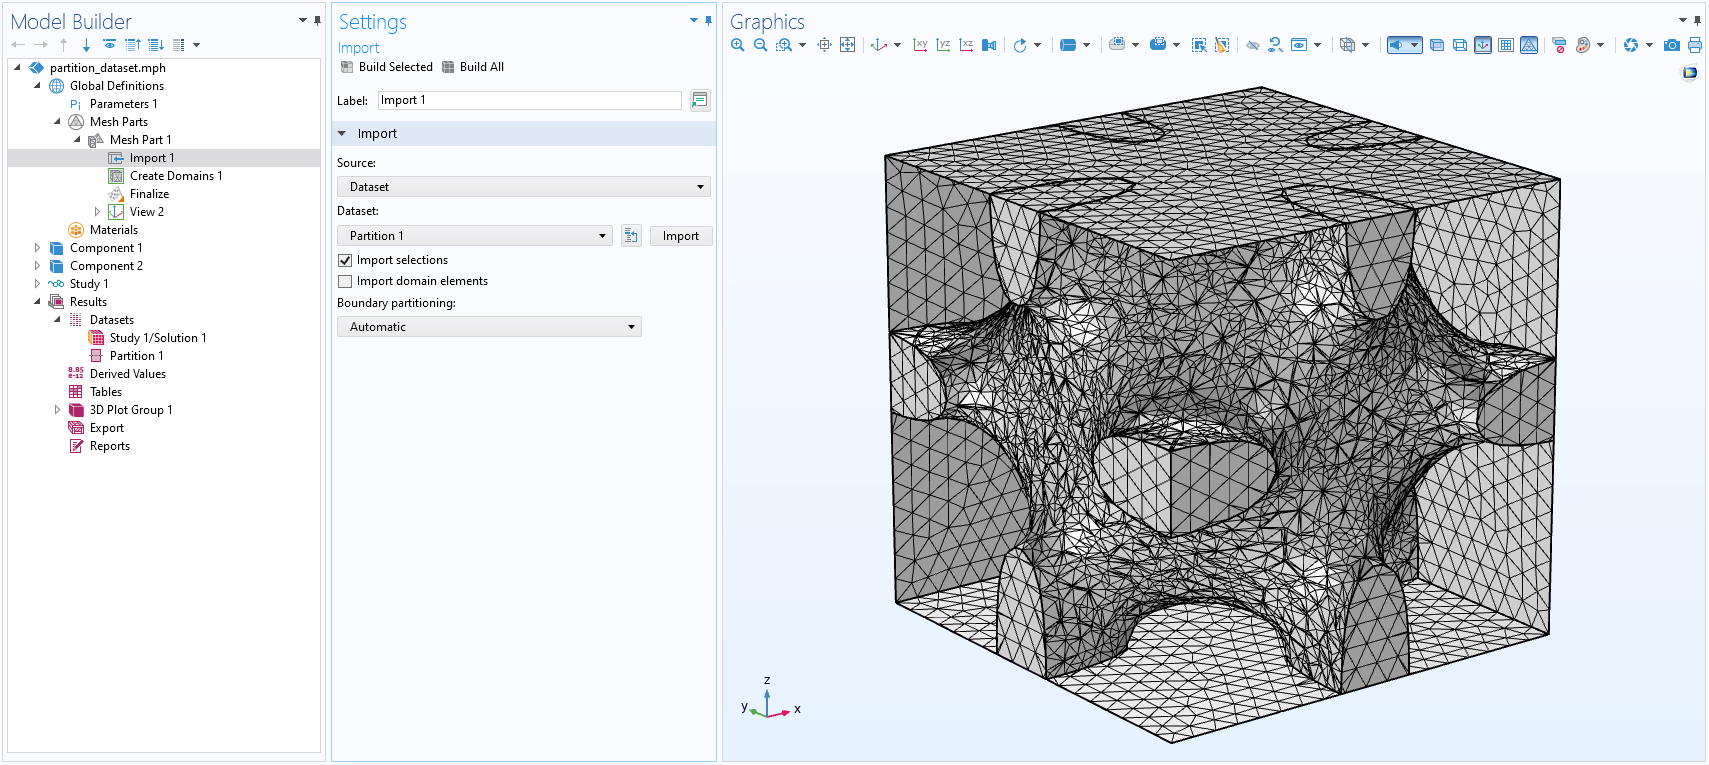Image resolution: width=1709 pixels, height=765 pixels.
Task: Click the Print icon in Graphics toolbar
Action: [x=1694, y=45]
